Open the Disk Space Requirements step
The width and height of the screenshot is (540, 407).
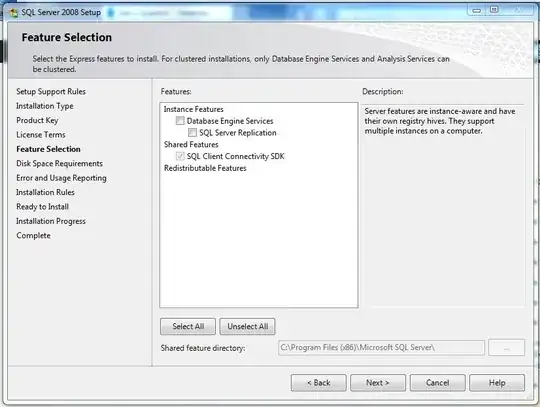pyautogui.click(x=59, y=164)
